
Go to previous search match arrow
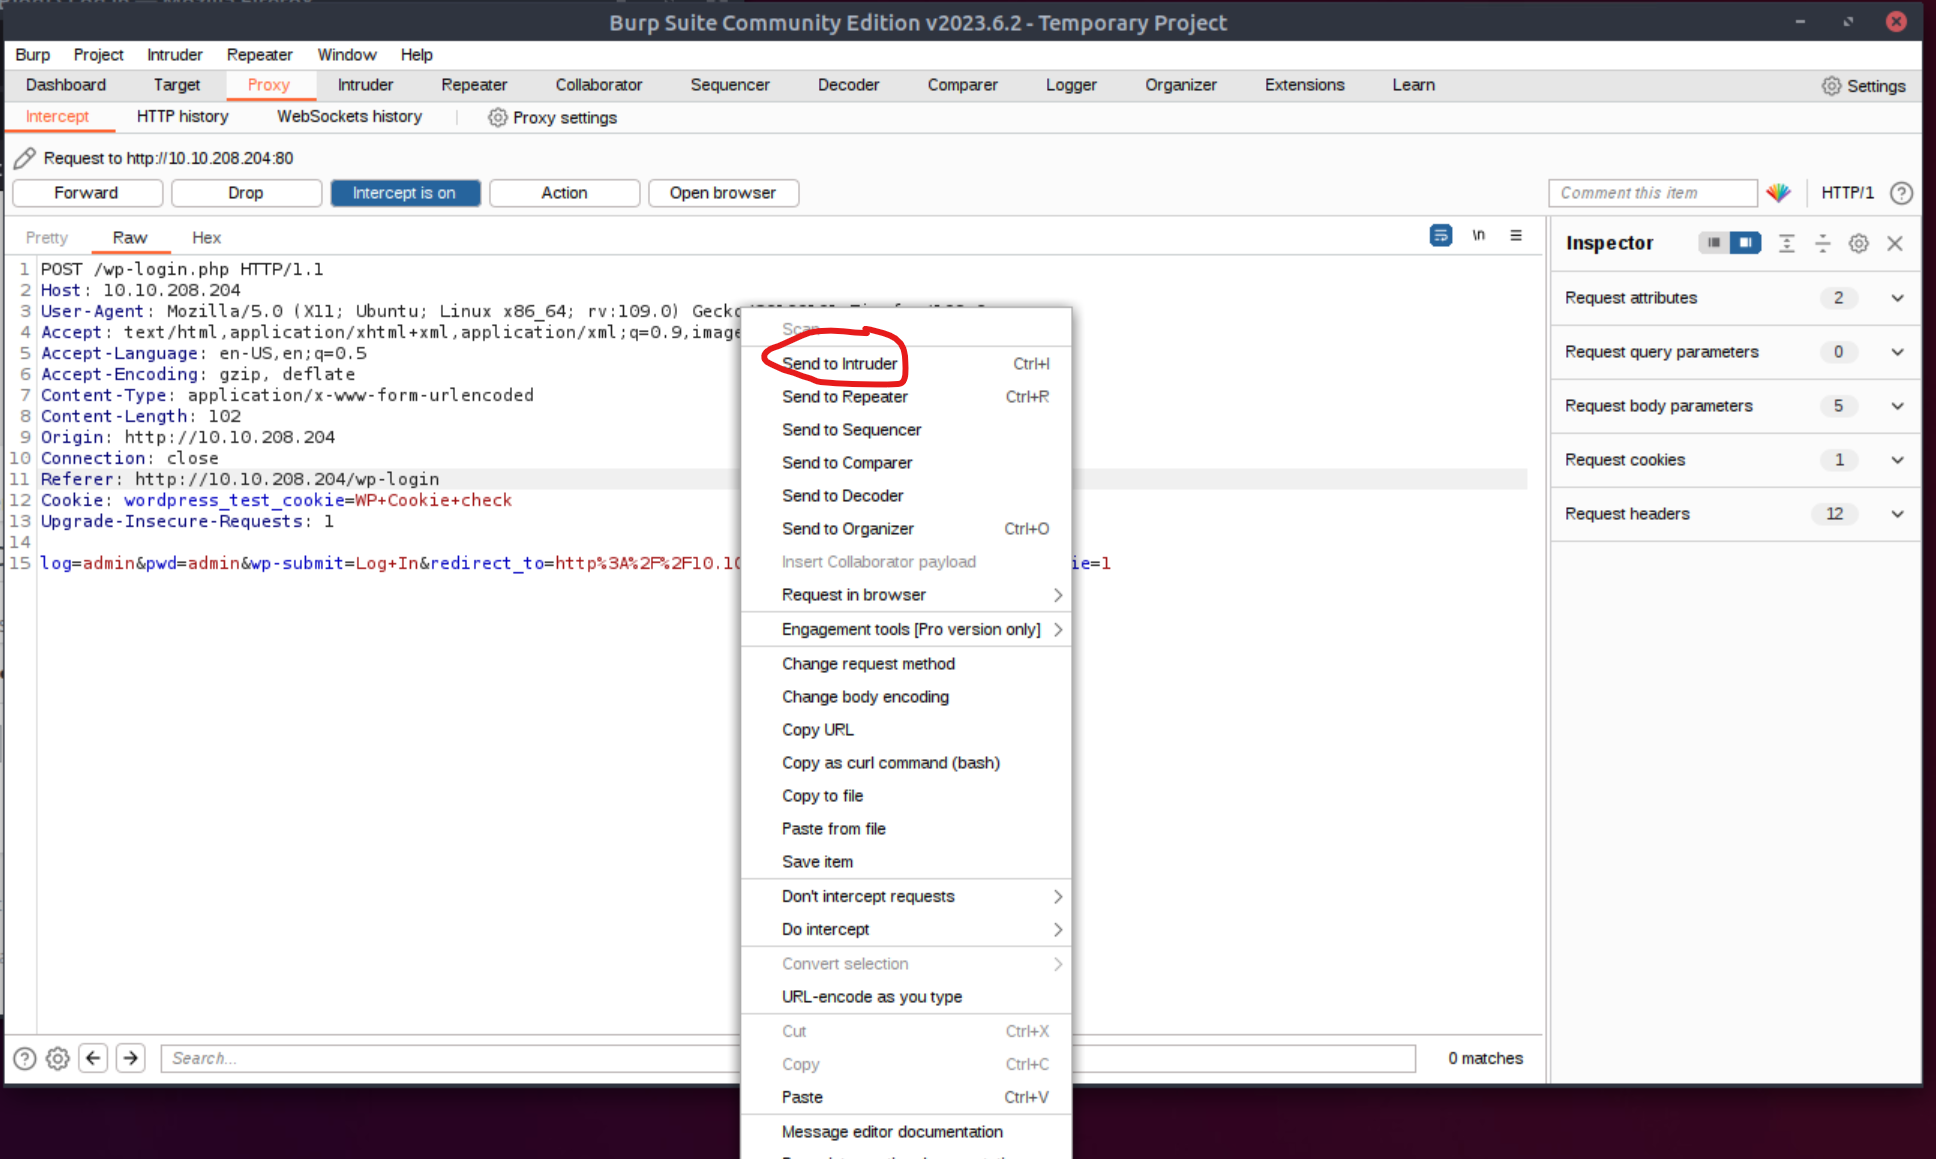94,1058
